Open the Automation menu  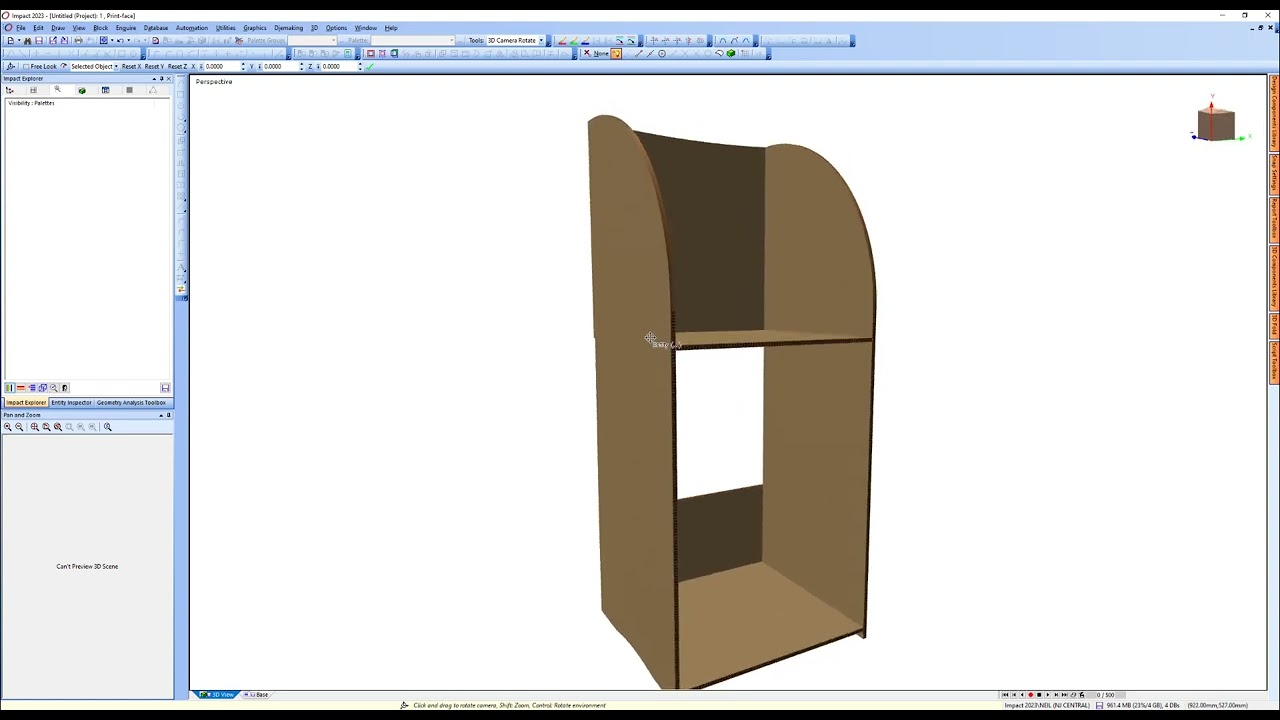[191, 28]
